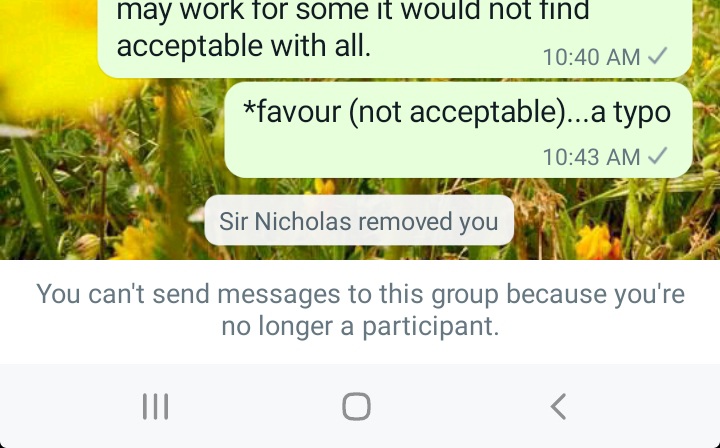This screenshot has width=720, height=448.
Task: Tap the Android home button
Action: 357,406
